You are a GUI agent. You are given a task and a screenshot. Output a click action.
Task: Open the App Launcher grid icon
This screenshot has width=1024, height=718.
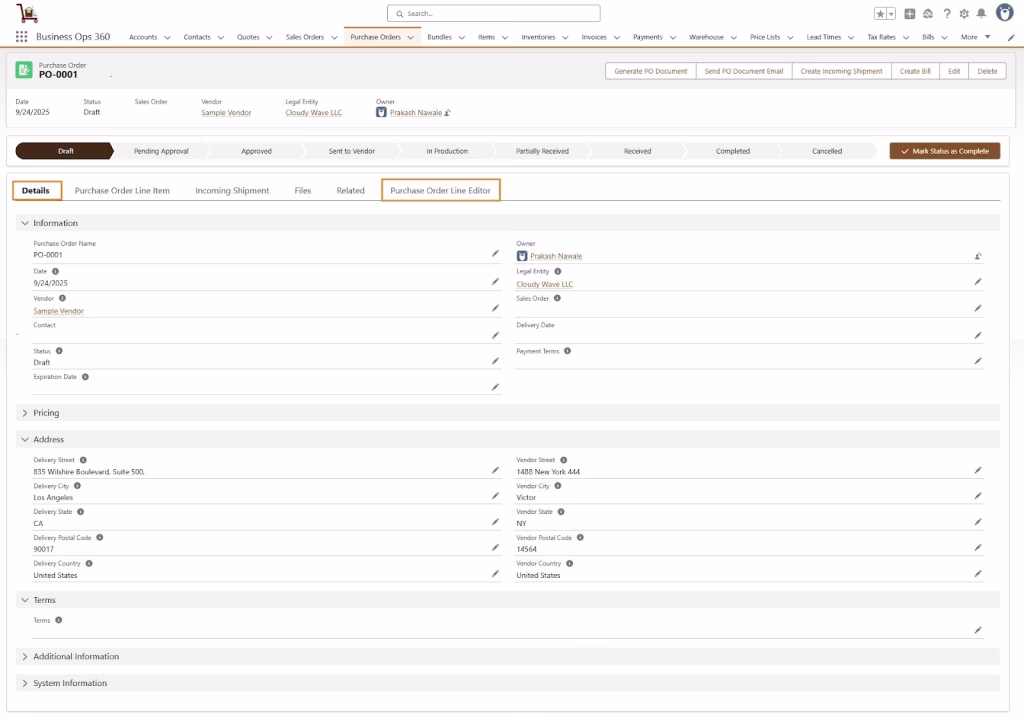(x=21, y=37)
